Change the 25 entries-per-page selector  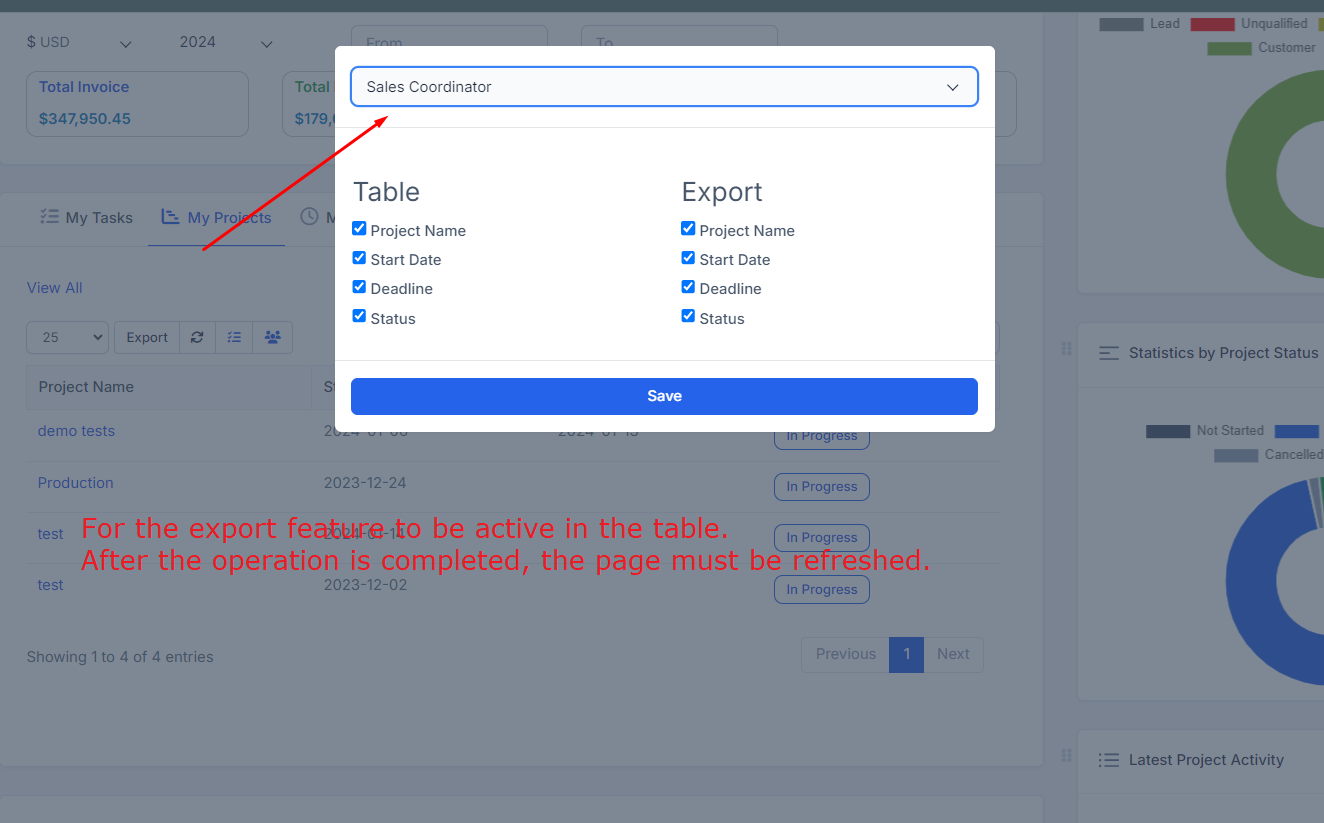point(68,337)
